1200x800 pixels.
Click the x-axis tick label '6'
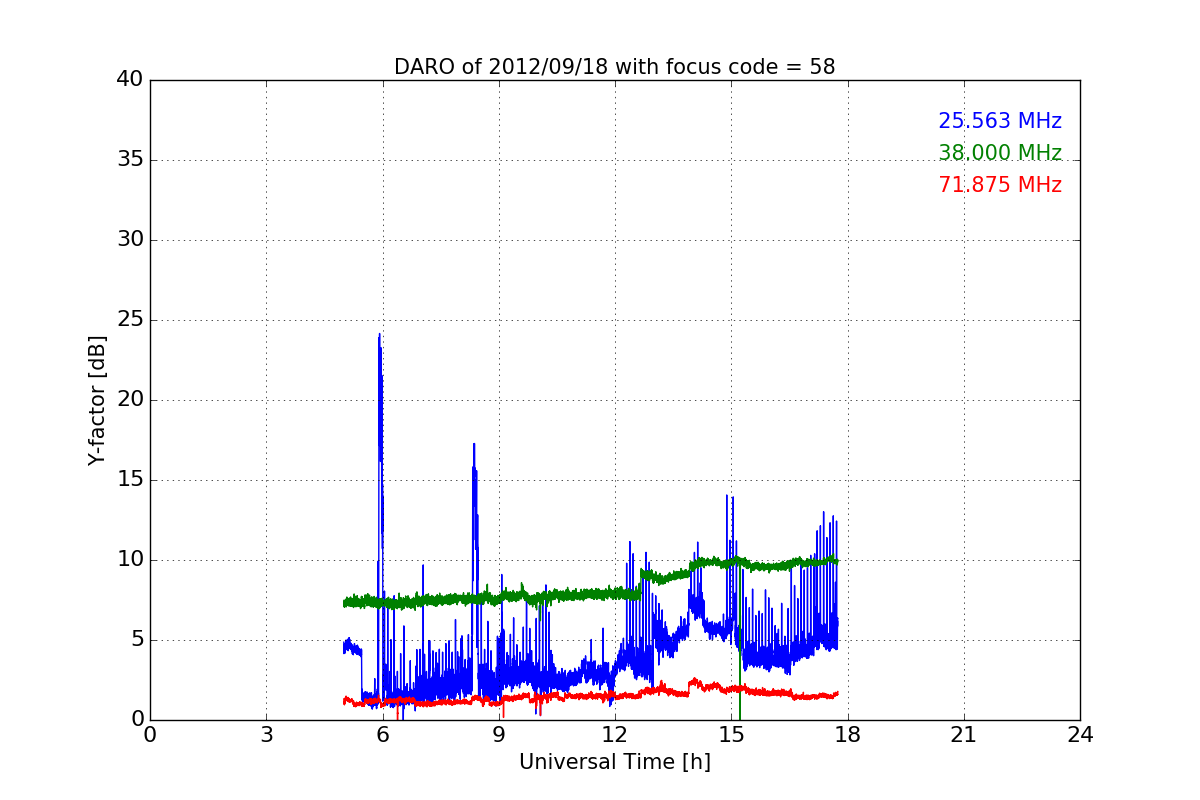coord(383,734)
